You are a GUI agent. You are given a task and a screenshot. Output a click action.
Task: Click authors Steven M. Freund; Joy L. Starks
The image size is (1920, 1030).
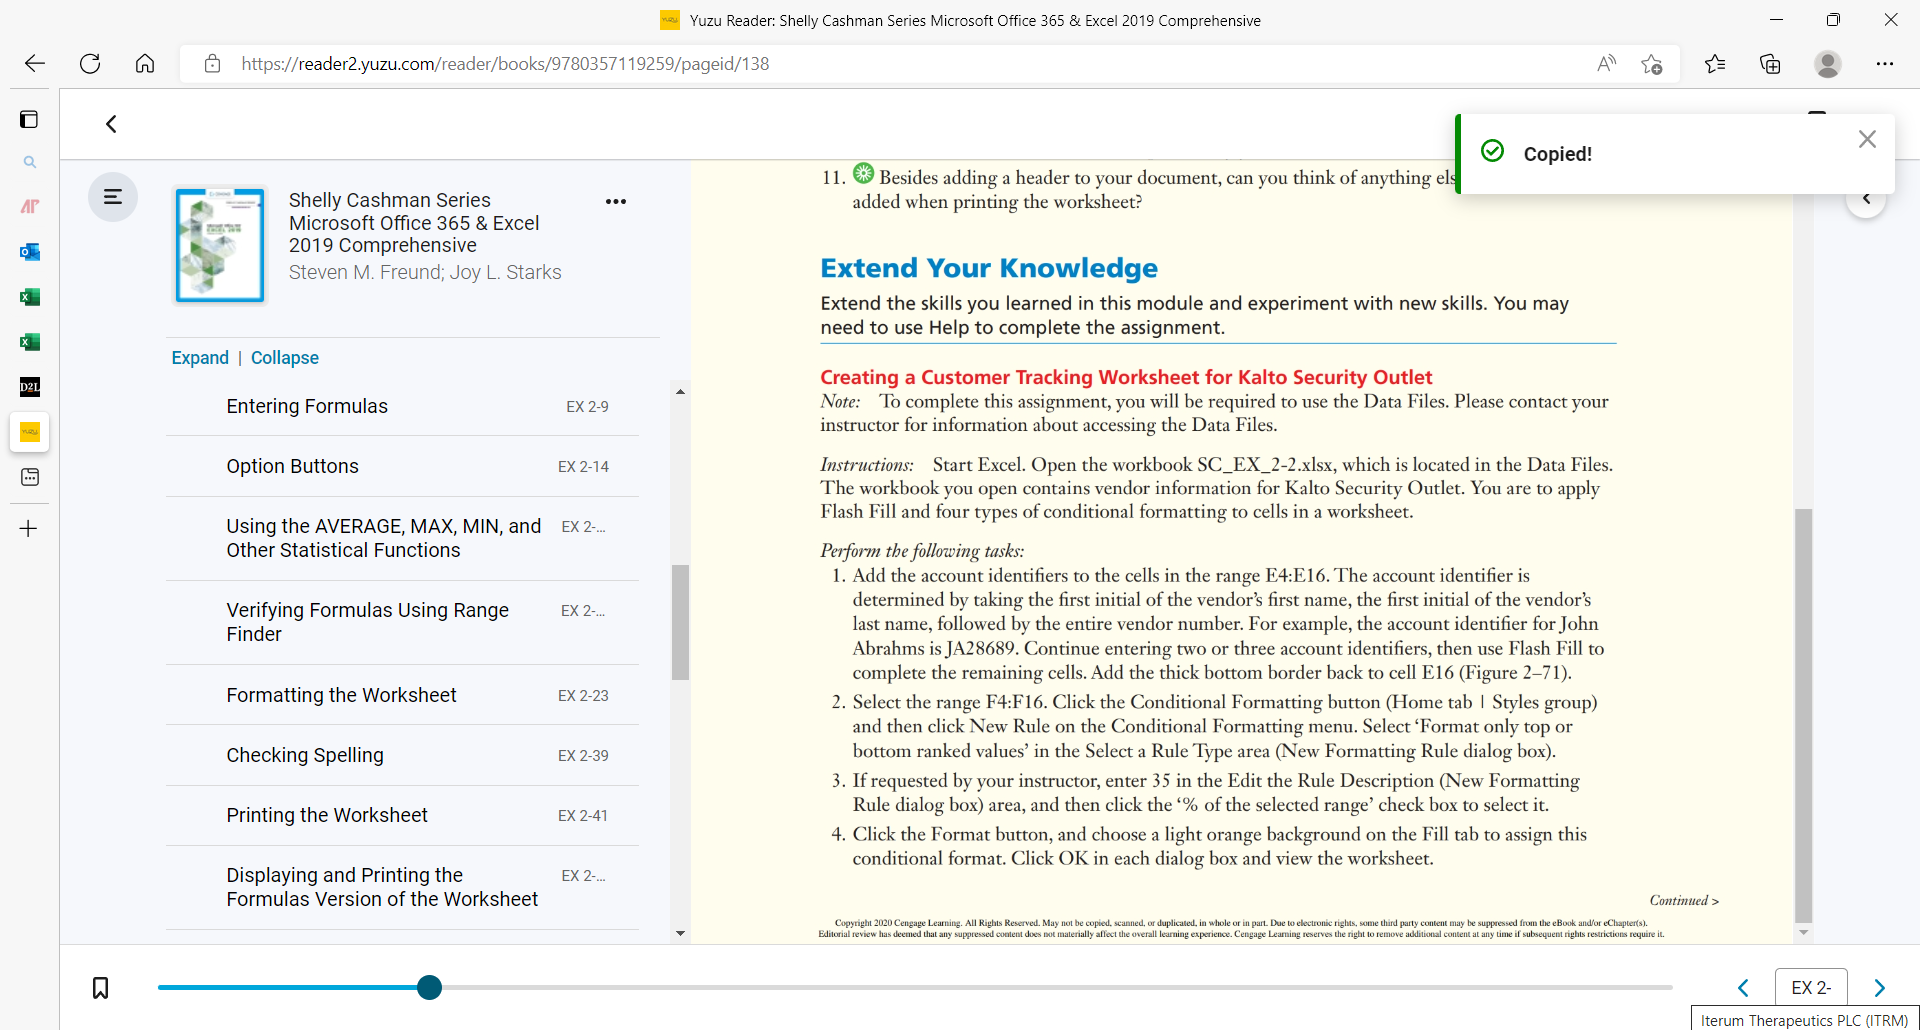[425, 272]
